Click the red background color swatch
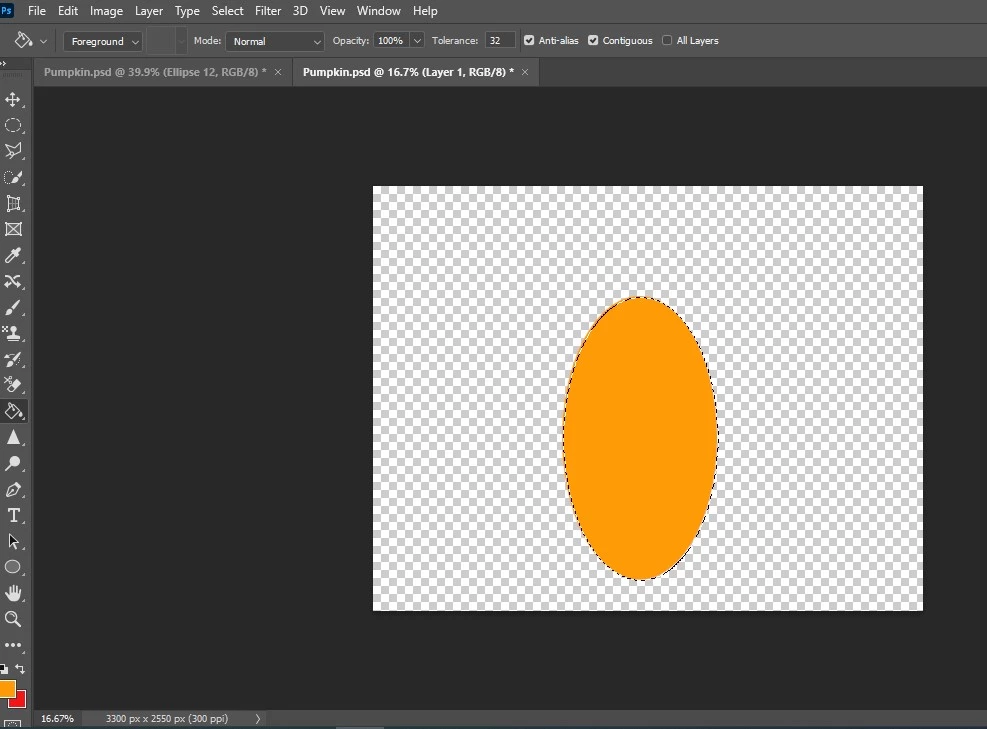Screen dimensions: 987x729 click(x=20, y=700)
